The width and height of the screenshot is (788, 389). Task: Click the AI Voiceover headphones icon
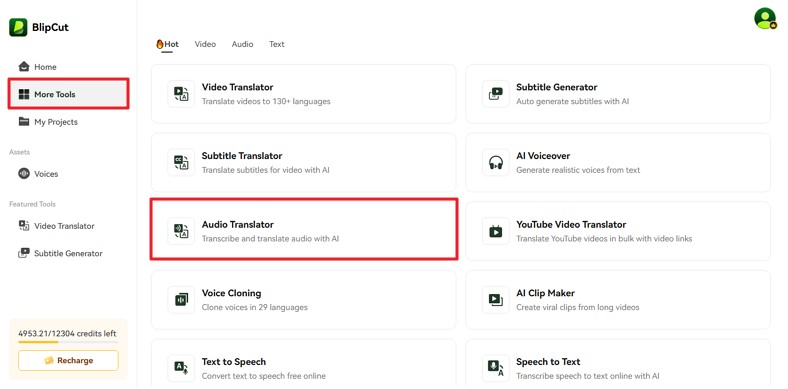click(x=496, y=162)
